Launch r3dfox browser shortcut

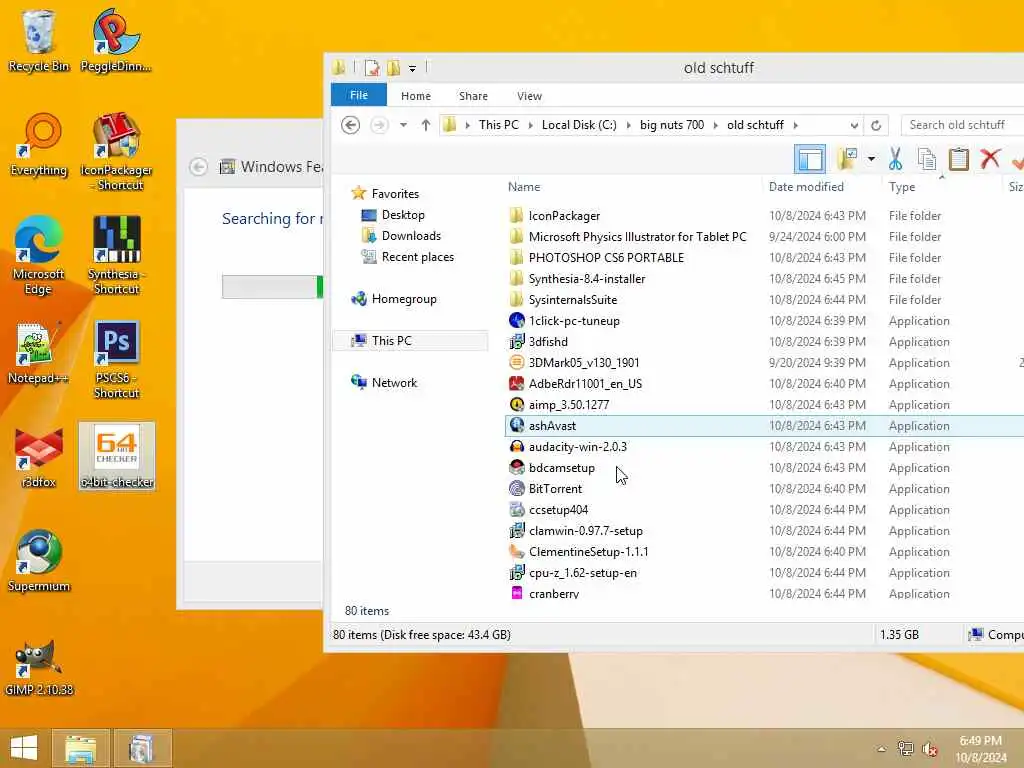pos(39,456)
